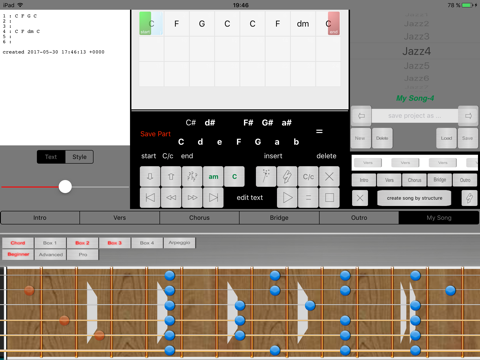Select the G chord cell in the grid
The width and height of the screenshot is (480, 360).
(x=202, y=24)
